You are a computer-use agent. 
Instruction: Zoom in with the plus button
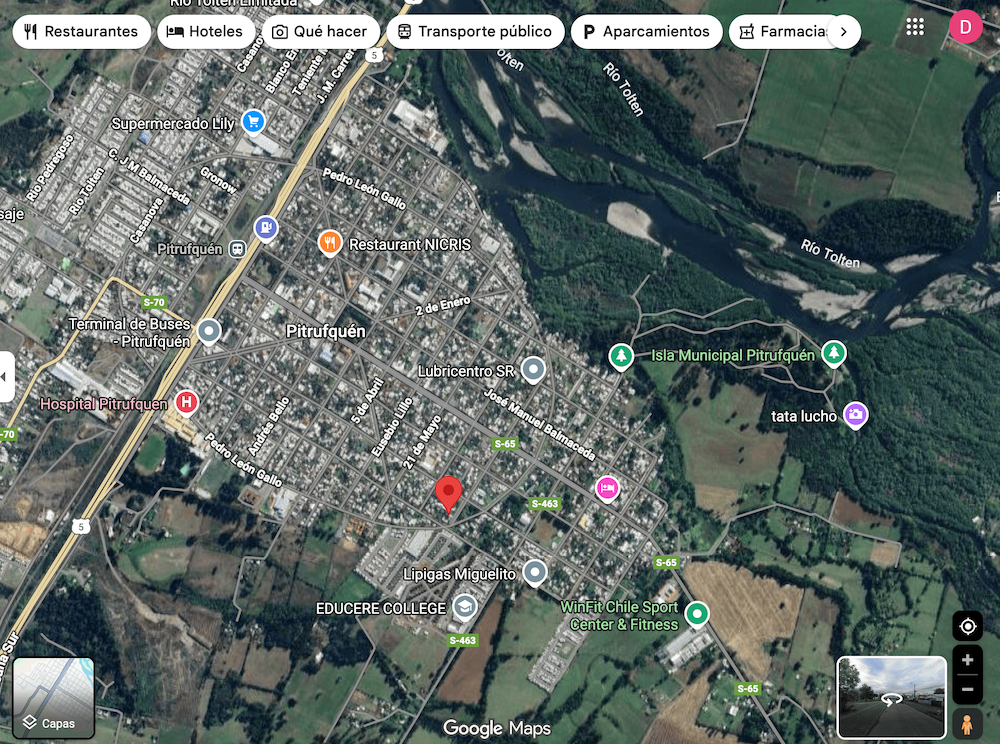(x=967, y=661)
